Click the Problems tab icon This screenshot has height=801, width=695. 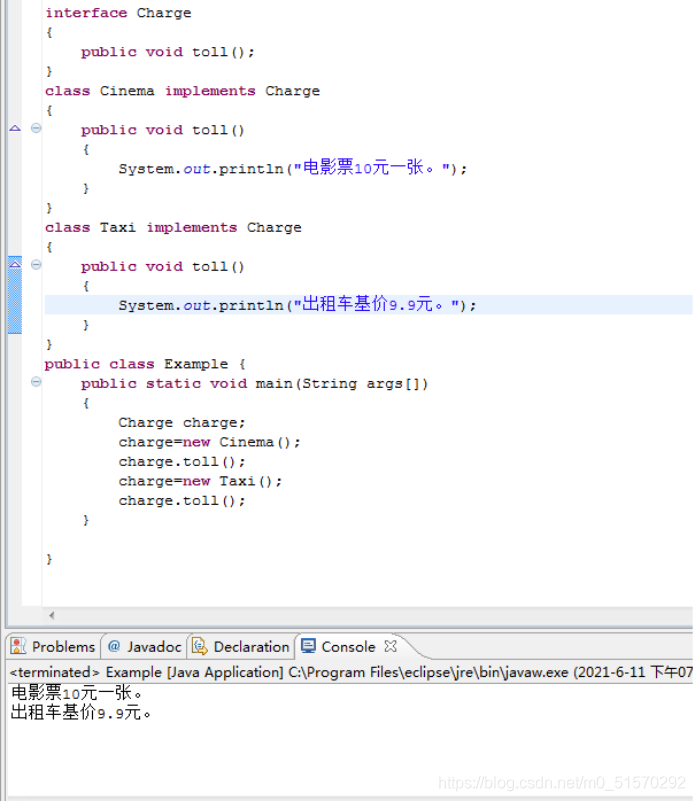point(18,646)
